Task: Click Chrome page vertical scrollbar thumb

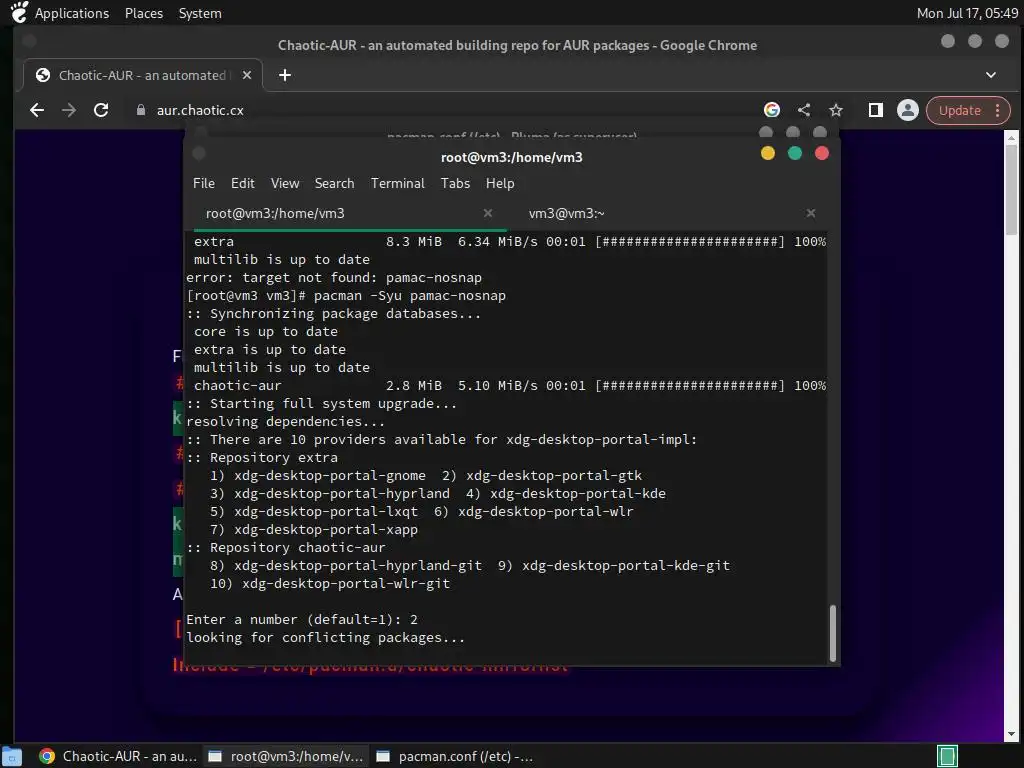Action: pos(1011,189)
